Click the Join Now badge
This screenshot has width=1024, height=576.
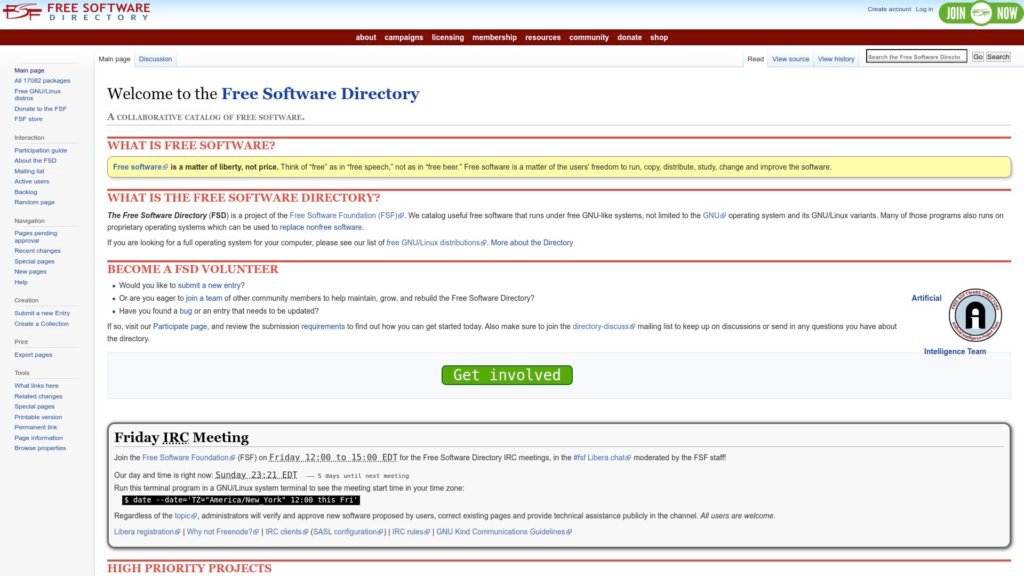point(981,13)
